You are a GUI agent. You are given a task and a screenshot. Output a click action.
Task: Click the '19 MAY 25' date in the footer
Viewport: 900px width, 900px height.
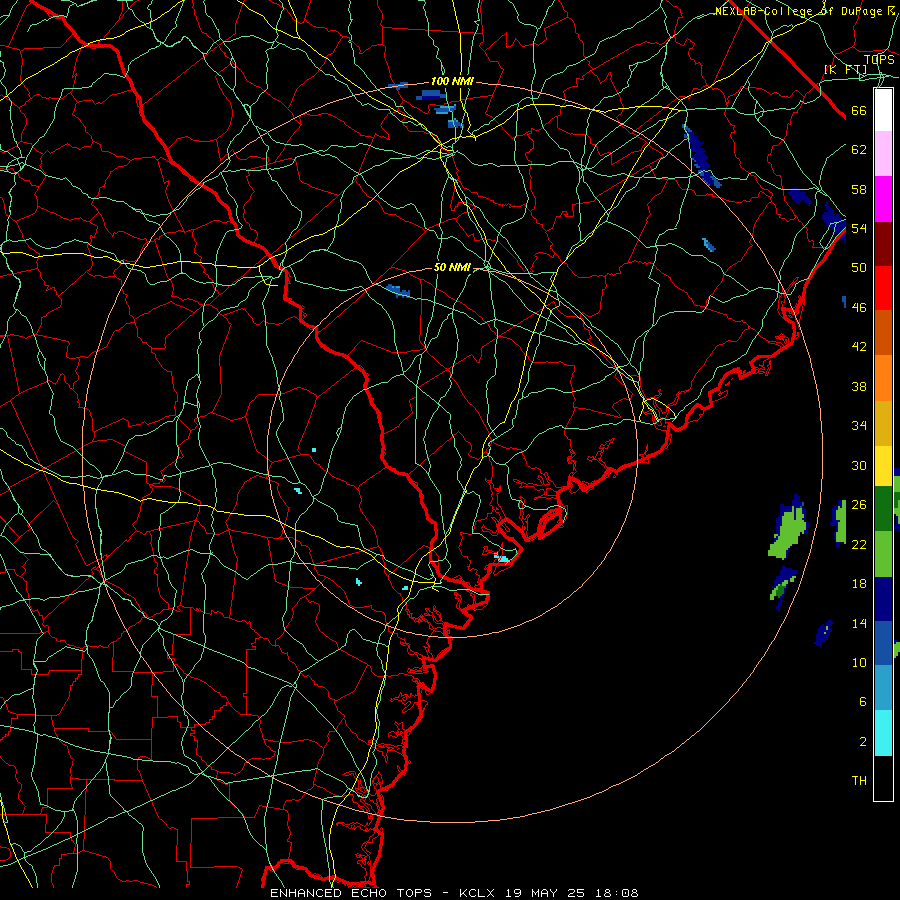546,893
